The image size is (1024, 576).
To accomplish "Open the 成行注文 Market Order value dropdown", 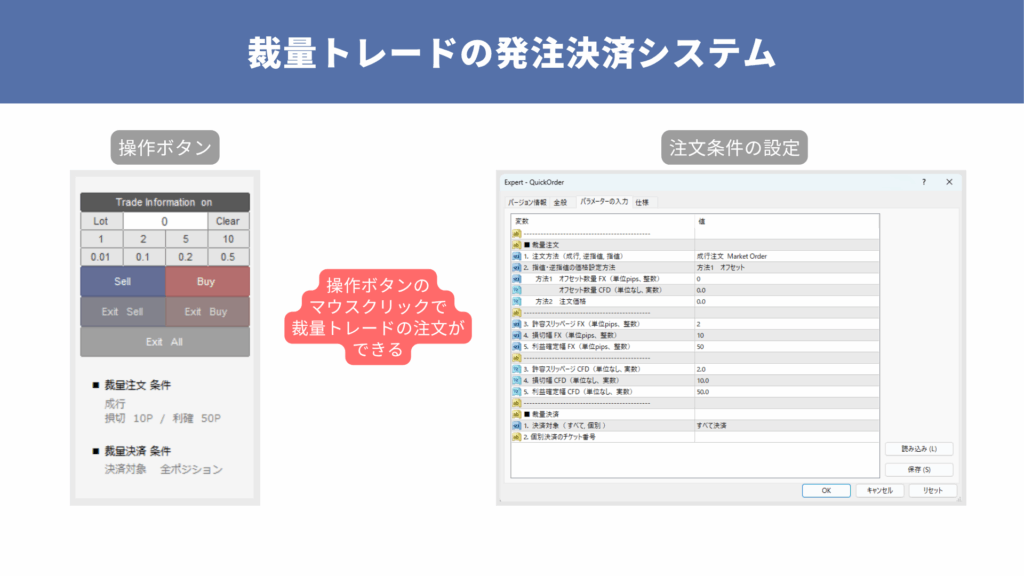I will pyautogui.click(x=788, y=256).
